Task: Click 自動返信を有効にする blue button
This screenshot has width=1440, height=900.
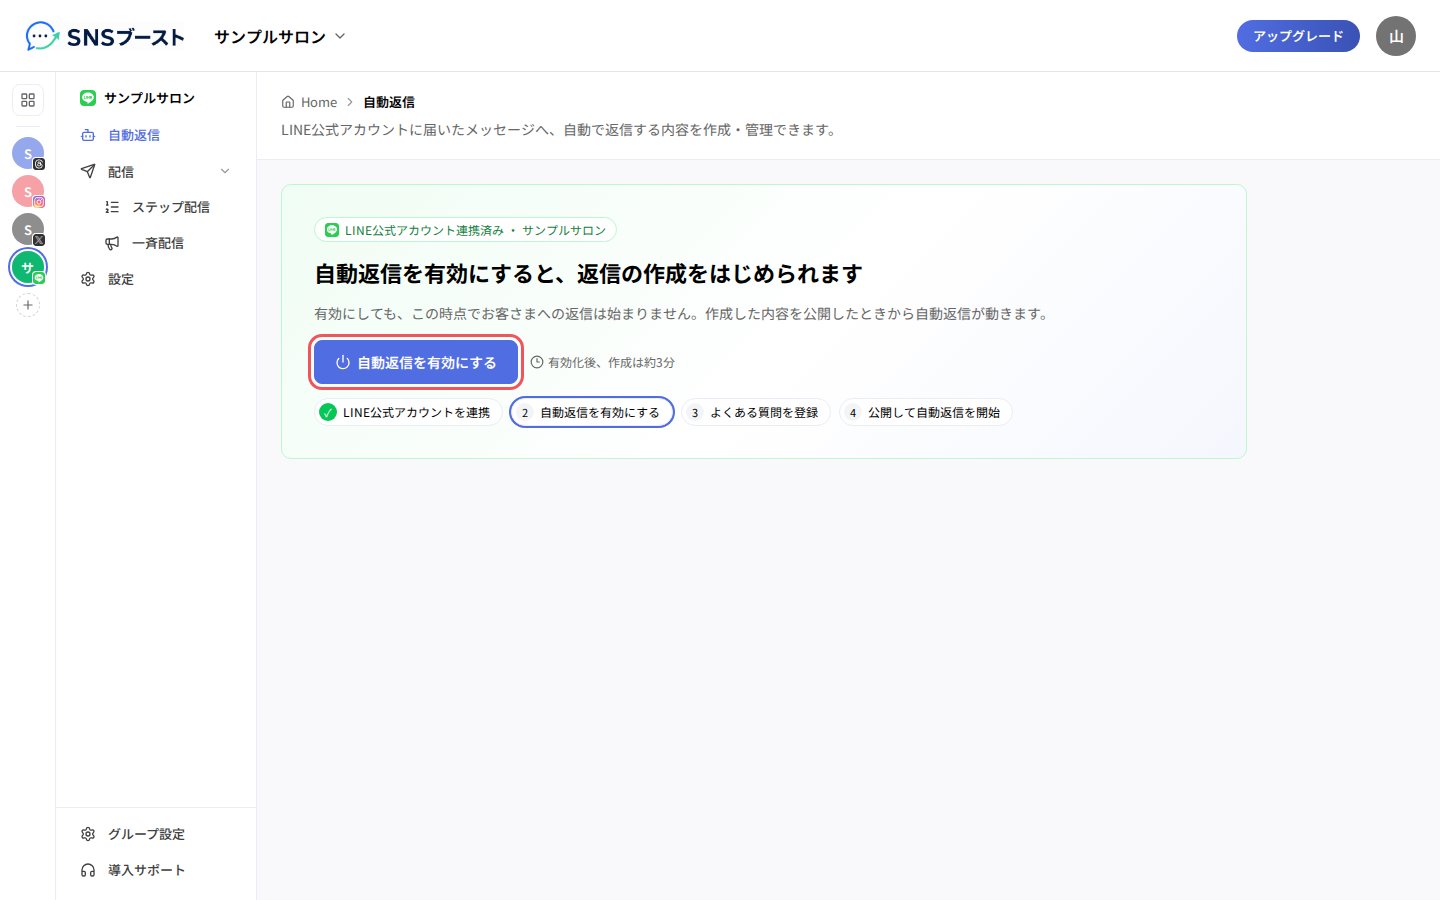Action: coord(416,362)
